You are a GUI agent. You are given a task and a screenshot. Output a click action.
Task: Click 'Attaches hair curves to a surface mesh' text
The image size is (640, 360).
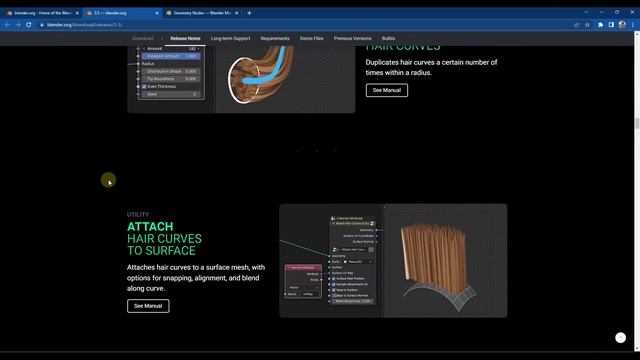click(x=196, y=278)
